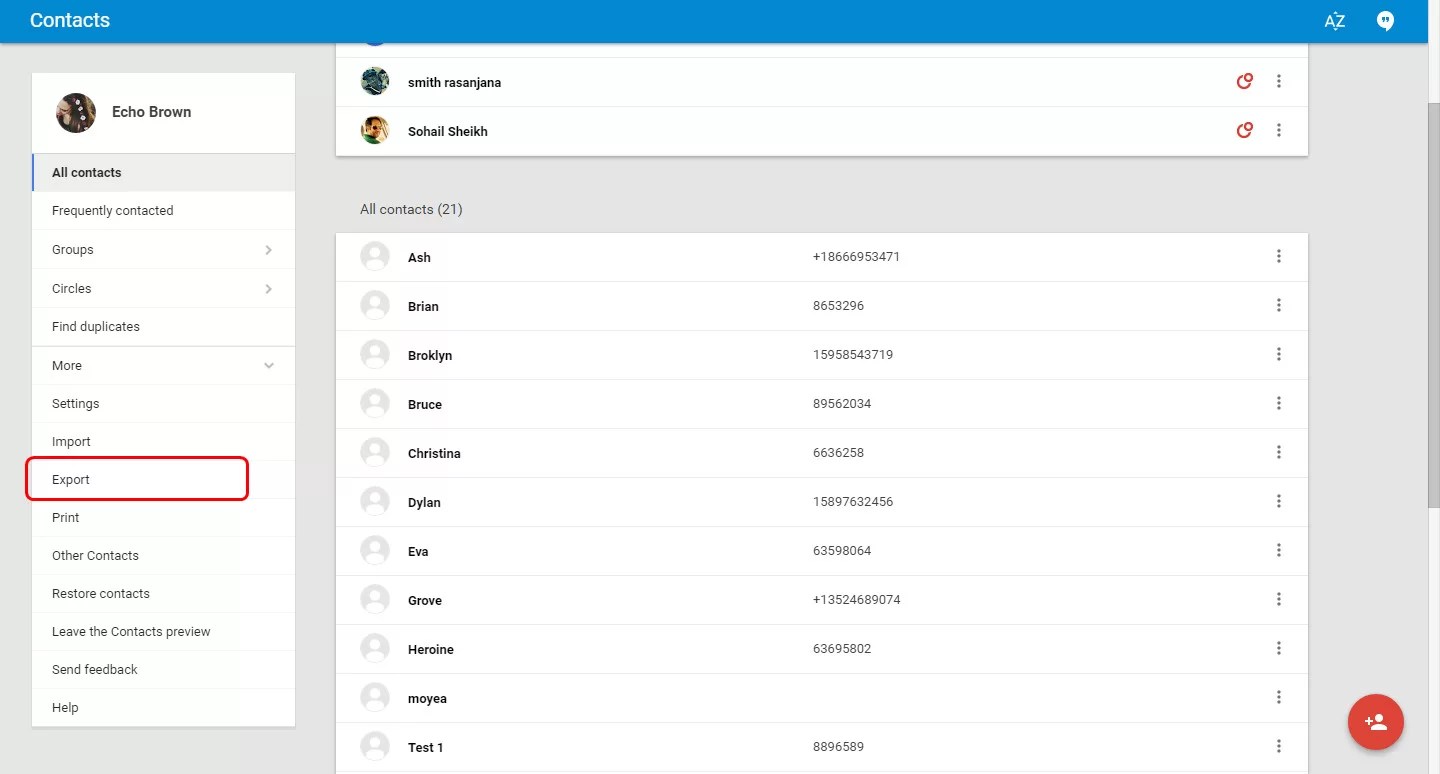The image size is (1440, 774).
Task: Open more options menu for Dylan
Action: [x=1279, y=501]
